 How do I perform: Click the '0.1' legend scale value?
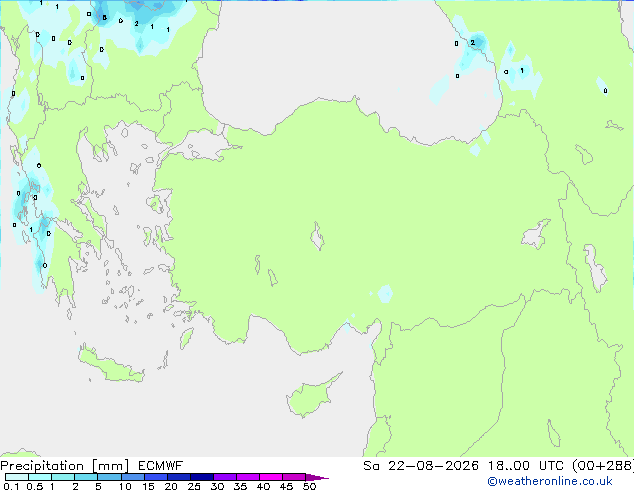coord(11,486)
